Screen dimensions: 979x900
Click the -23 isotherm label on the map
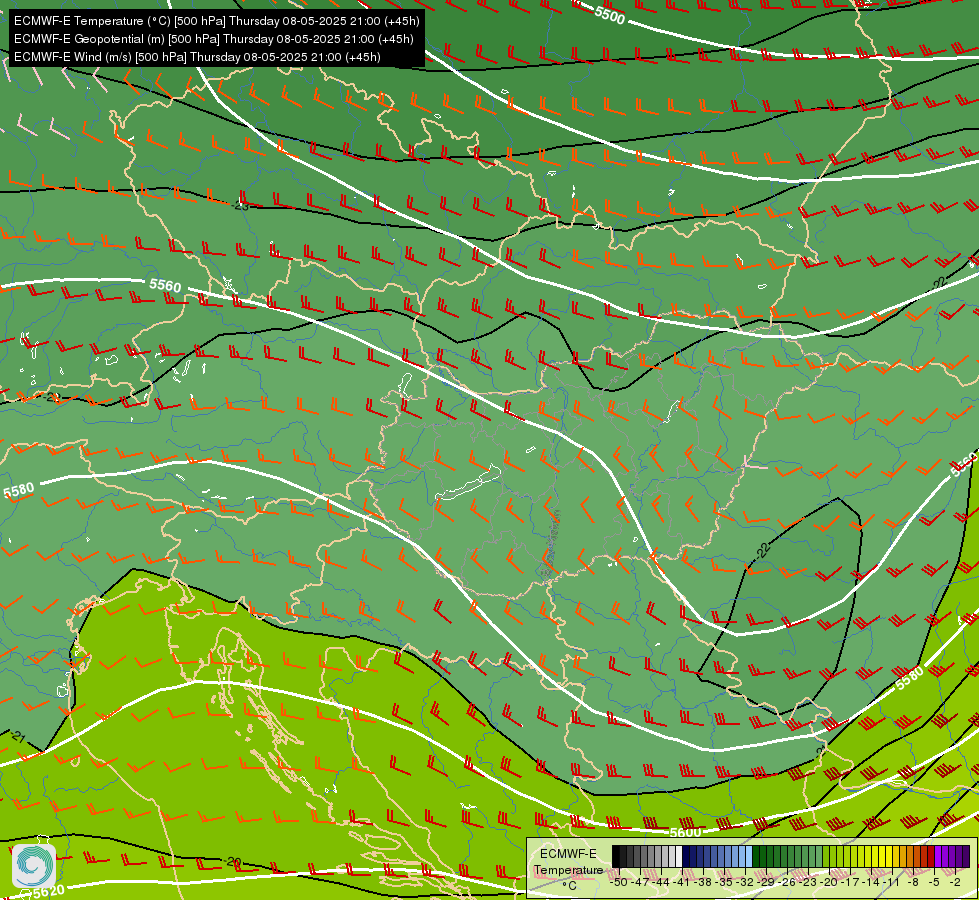pos(242,205)
